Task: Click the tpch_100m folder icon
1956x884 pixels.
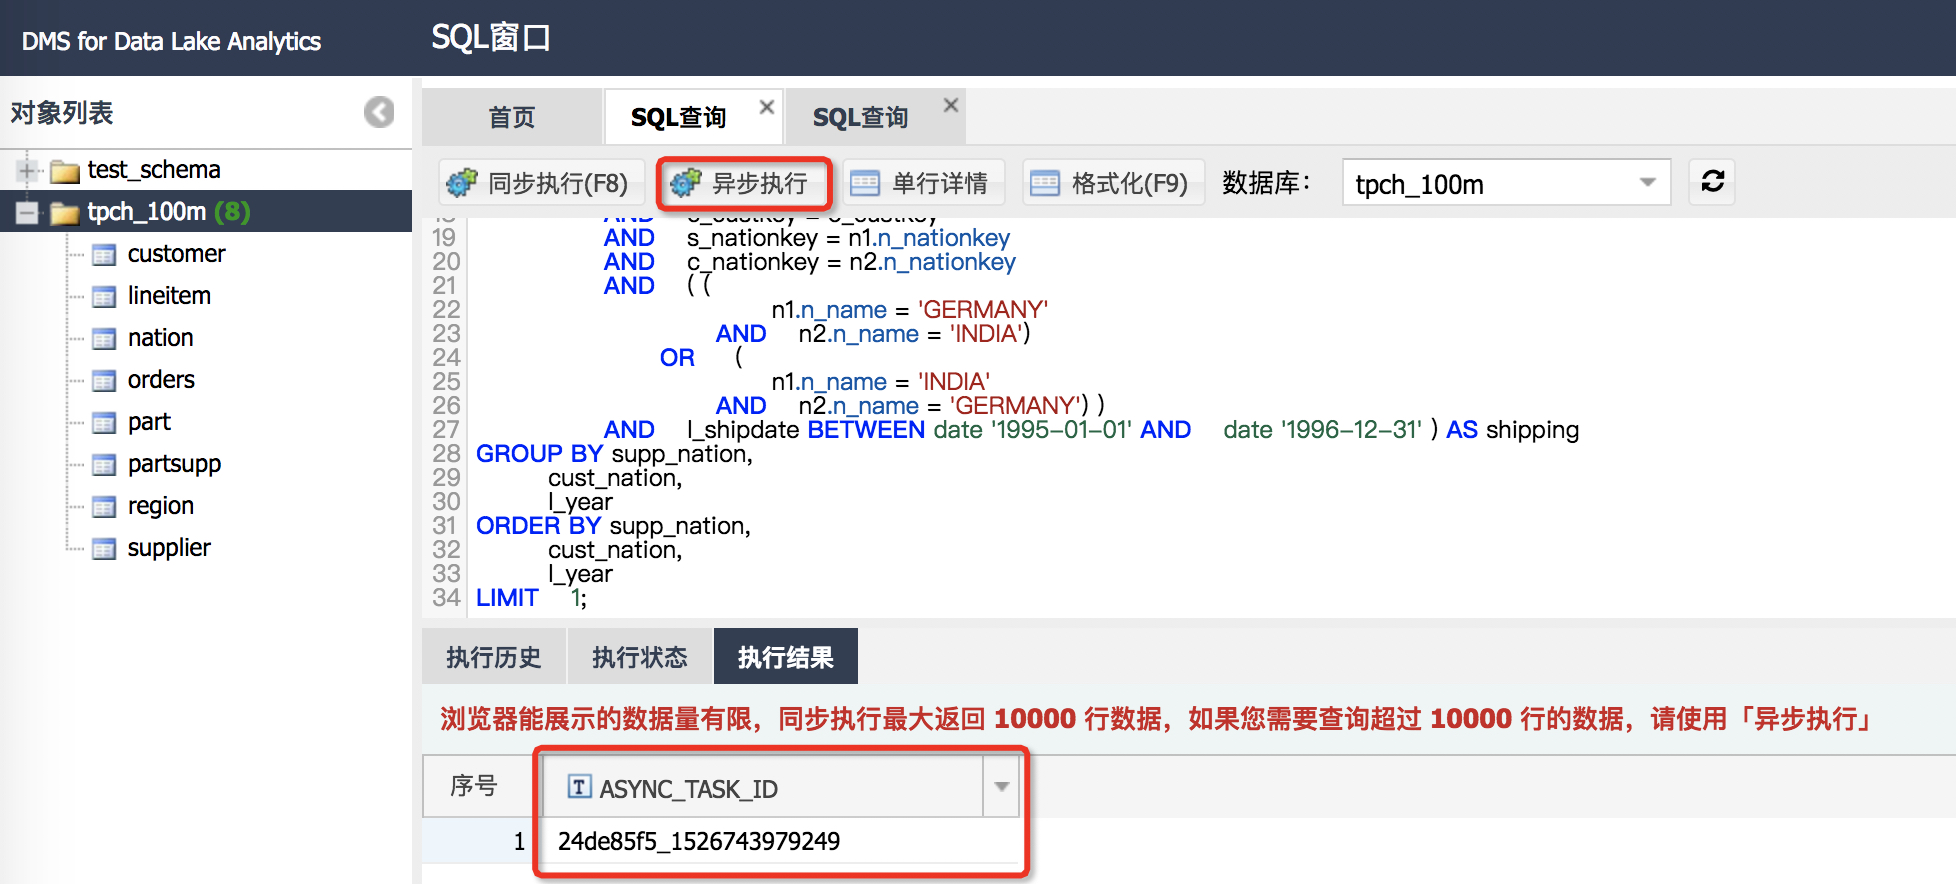Action: tap(65, 213)
